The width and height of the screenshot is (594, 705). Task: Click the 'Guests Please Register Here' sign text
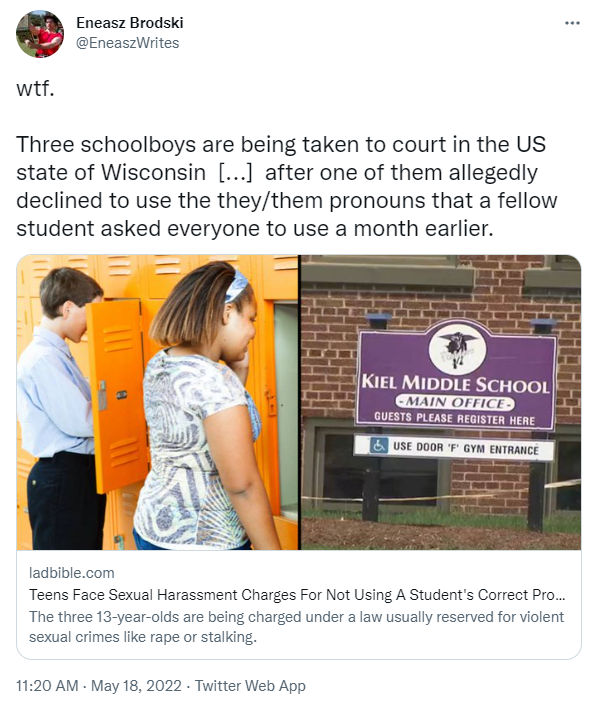point(454,419)
